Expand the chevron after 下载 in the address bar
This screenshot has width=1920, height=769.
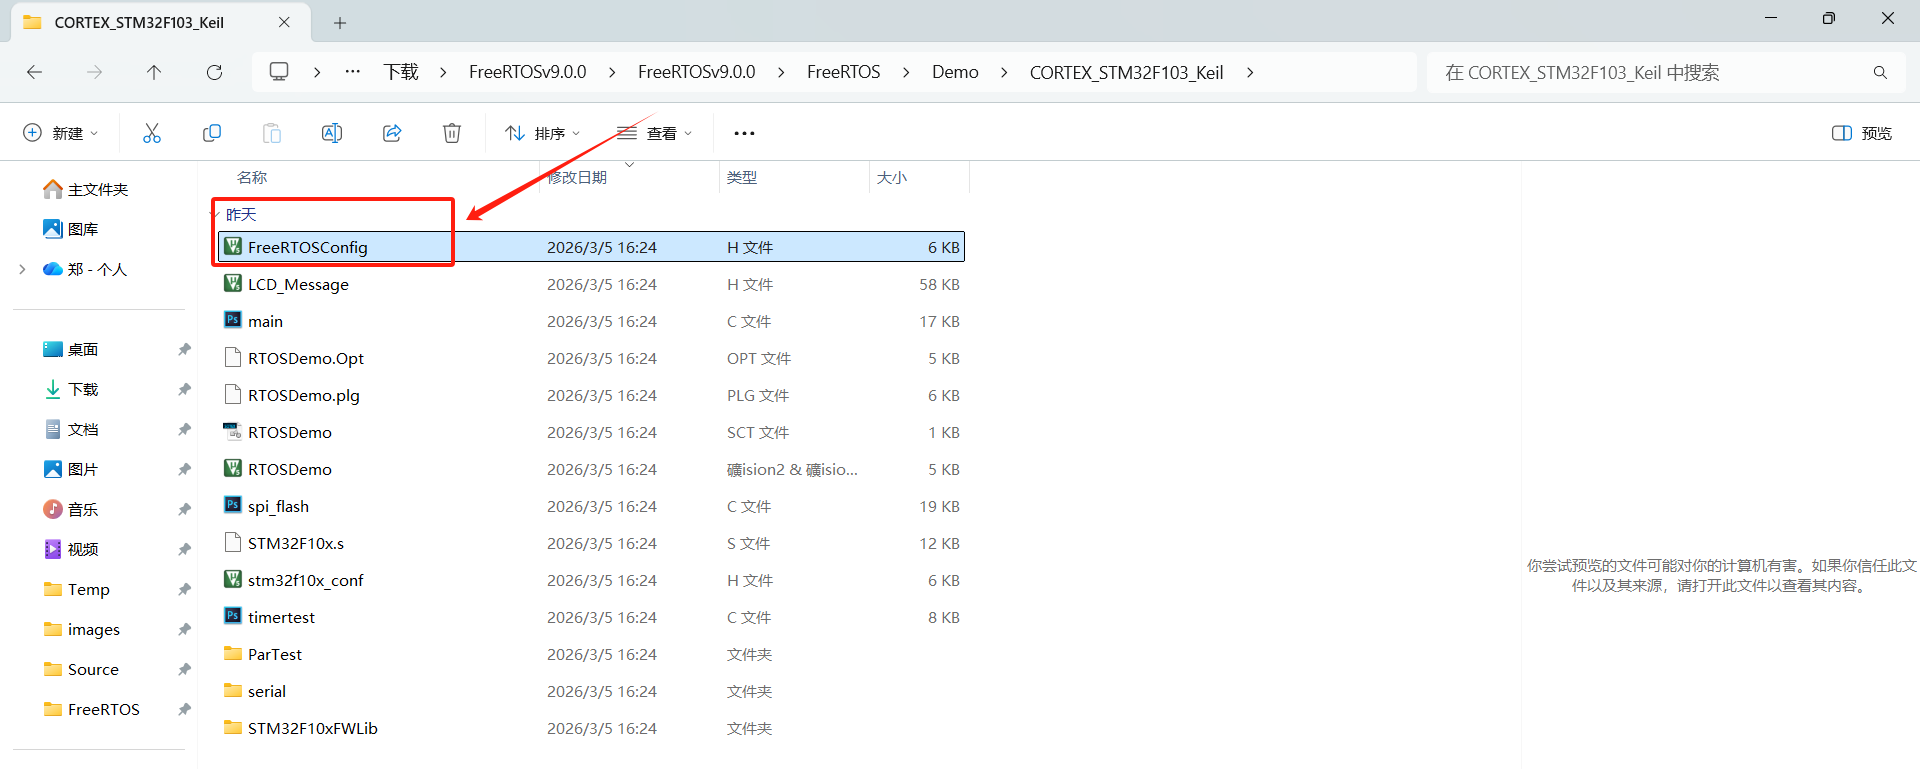coord(443,72)
